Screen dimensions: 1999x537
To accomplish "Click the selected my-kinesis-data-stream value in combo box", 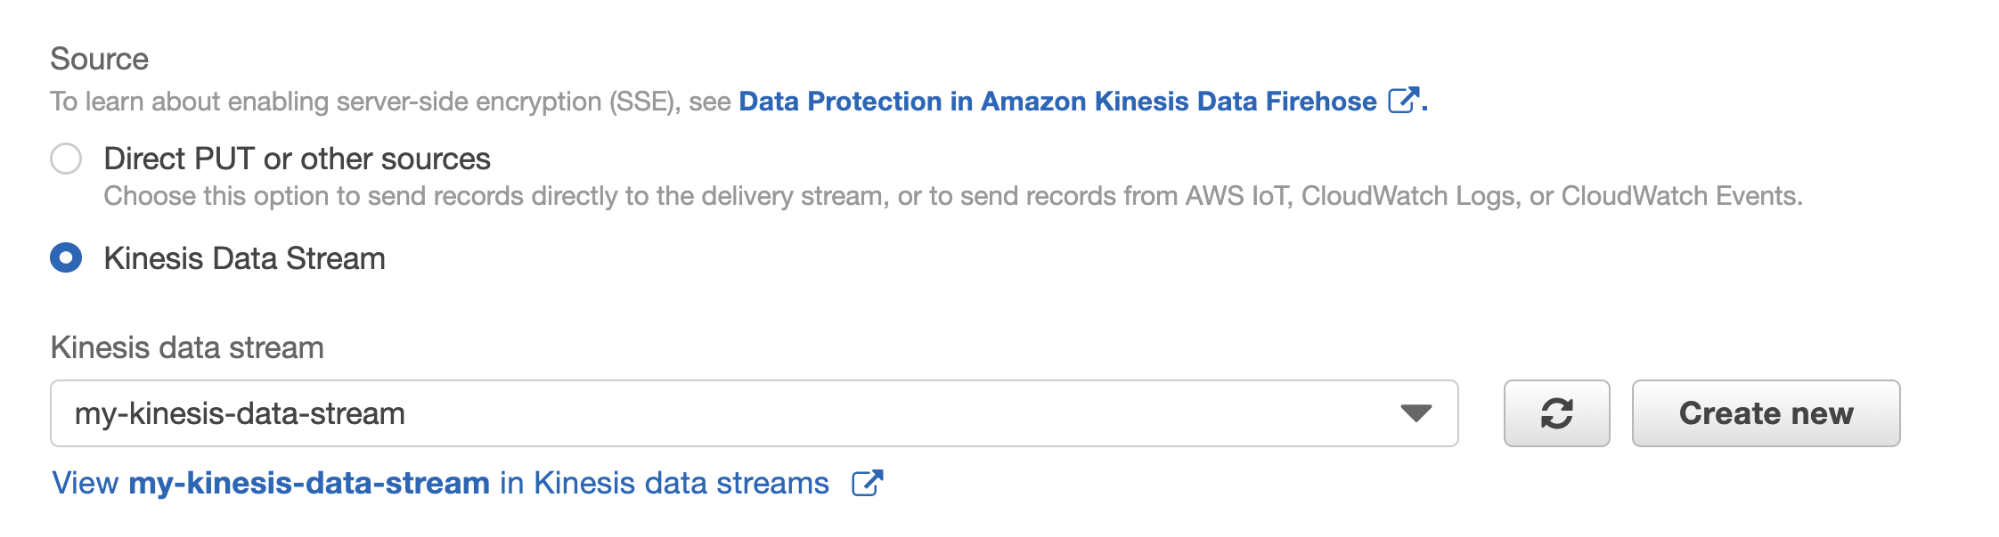I will tap(240, 413).
